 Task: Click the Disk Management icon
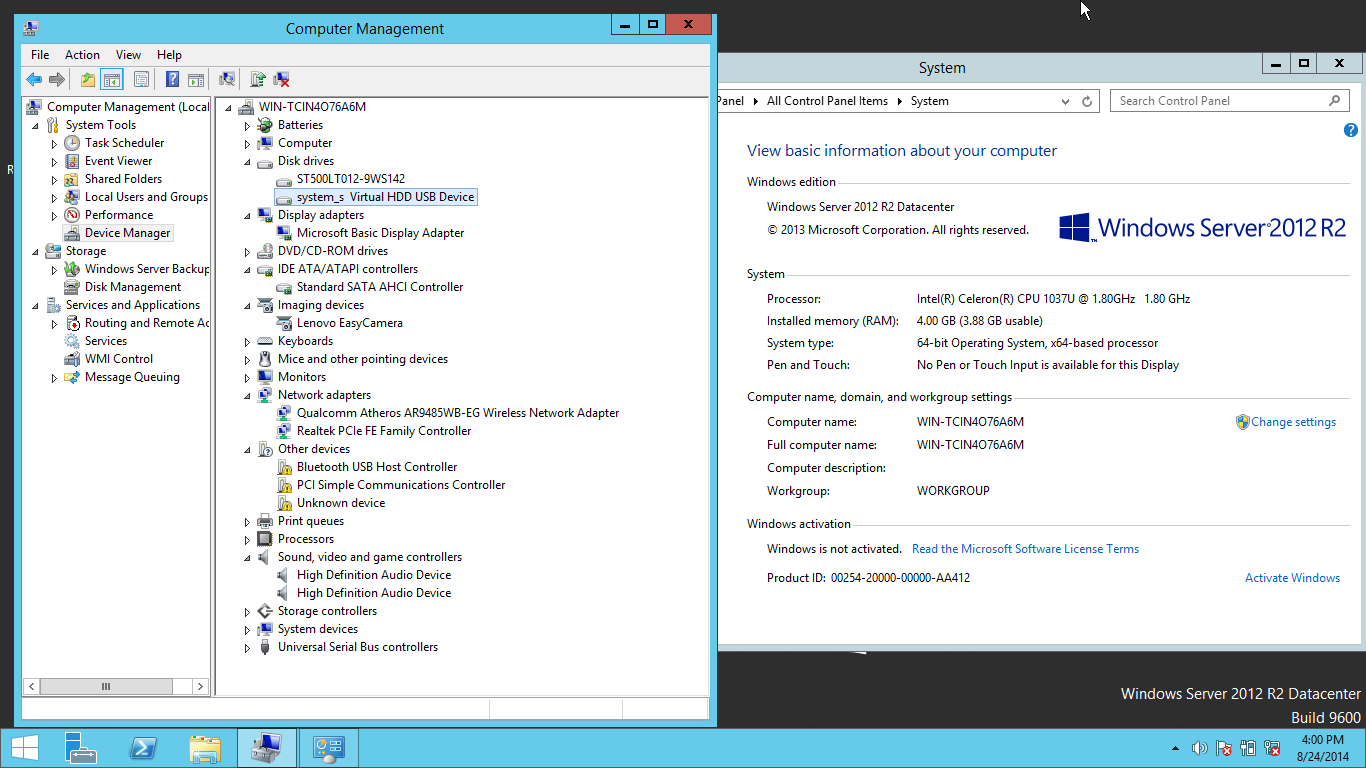pyautogui.click(x=72, y=287)
